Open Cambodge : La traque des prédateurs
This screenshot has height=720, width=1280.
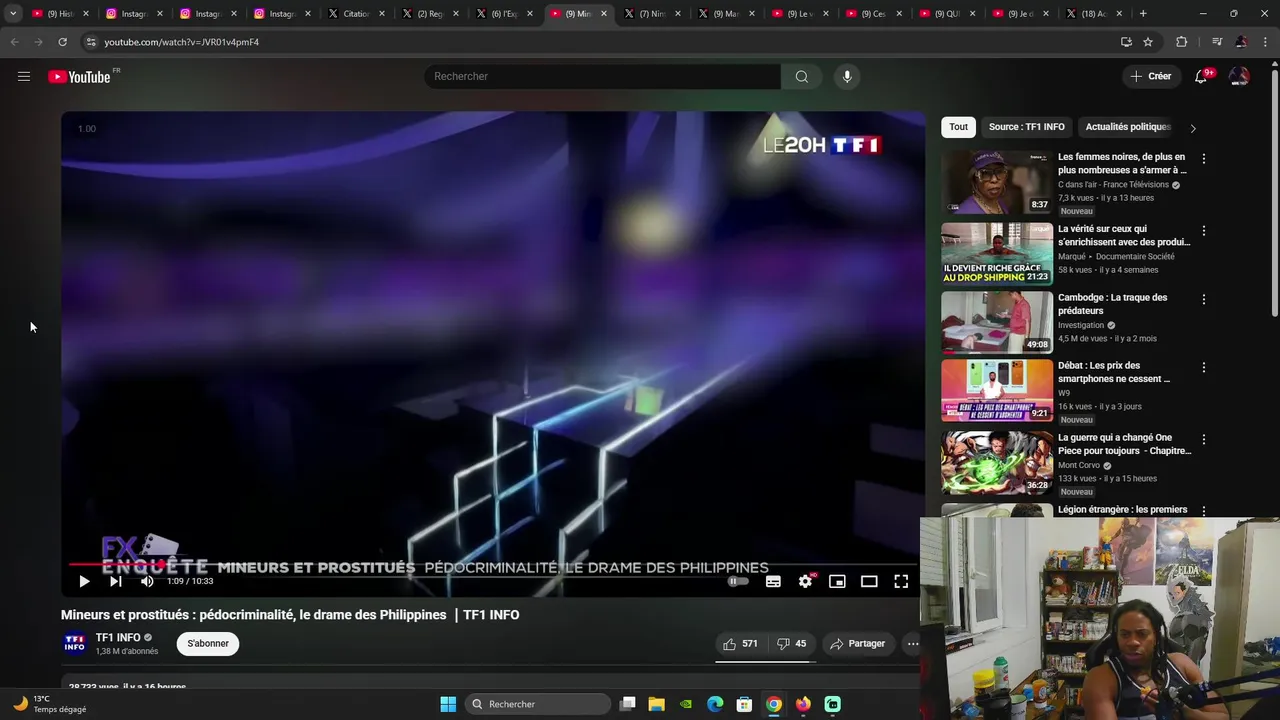click(1112, 304)
